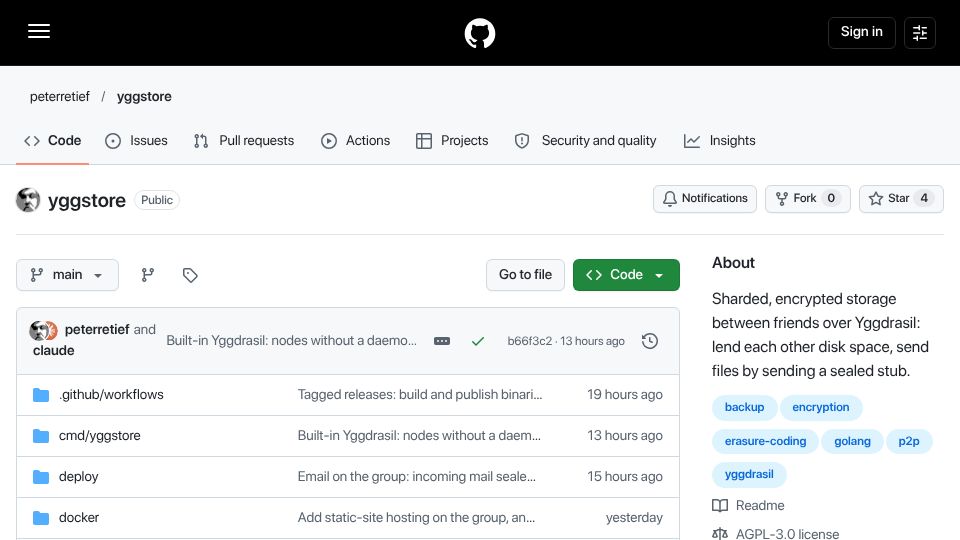Viewport: 960px width, 540px height.
Task: Click the fork count 0
Action: click(831, 198)
